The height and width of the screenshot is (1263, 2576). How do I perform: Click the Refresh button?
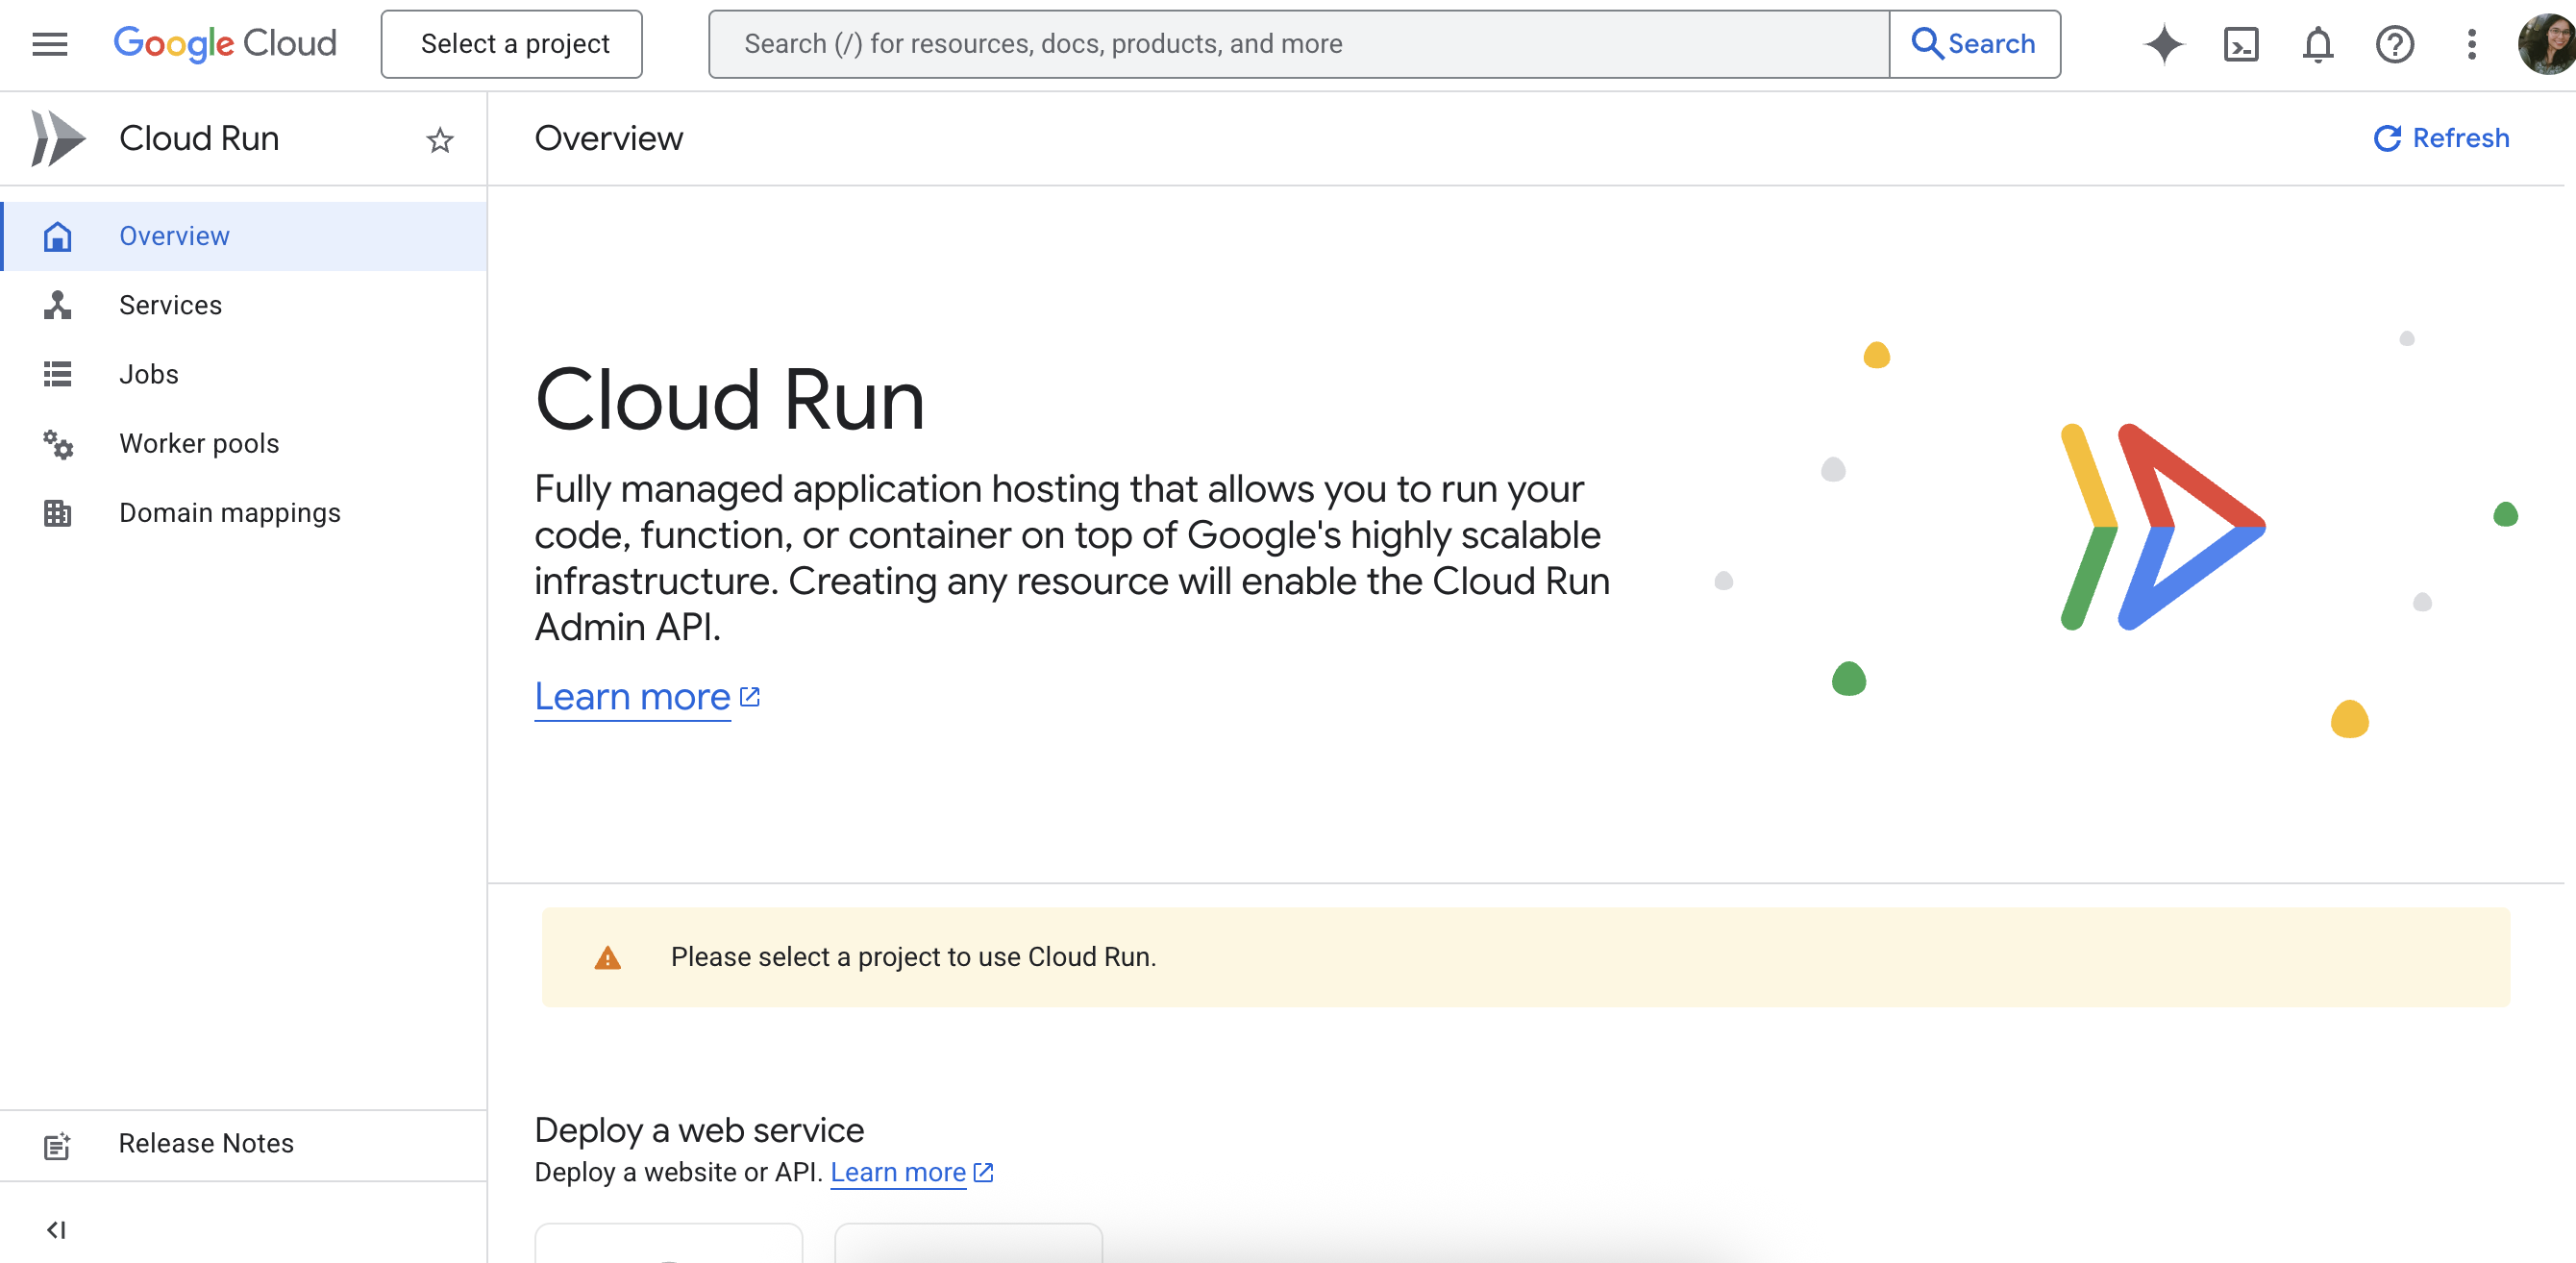coord(2441,138)
